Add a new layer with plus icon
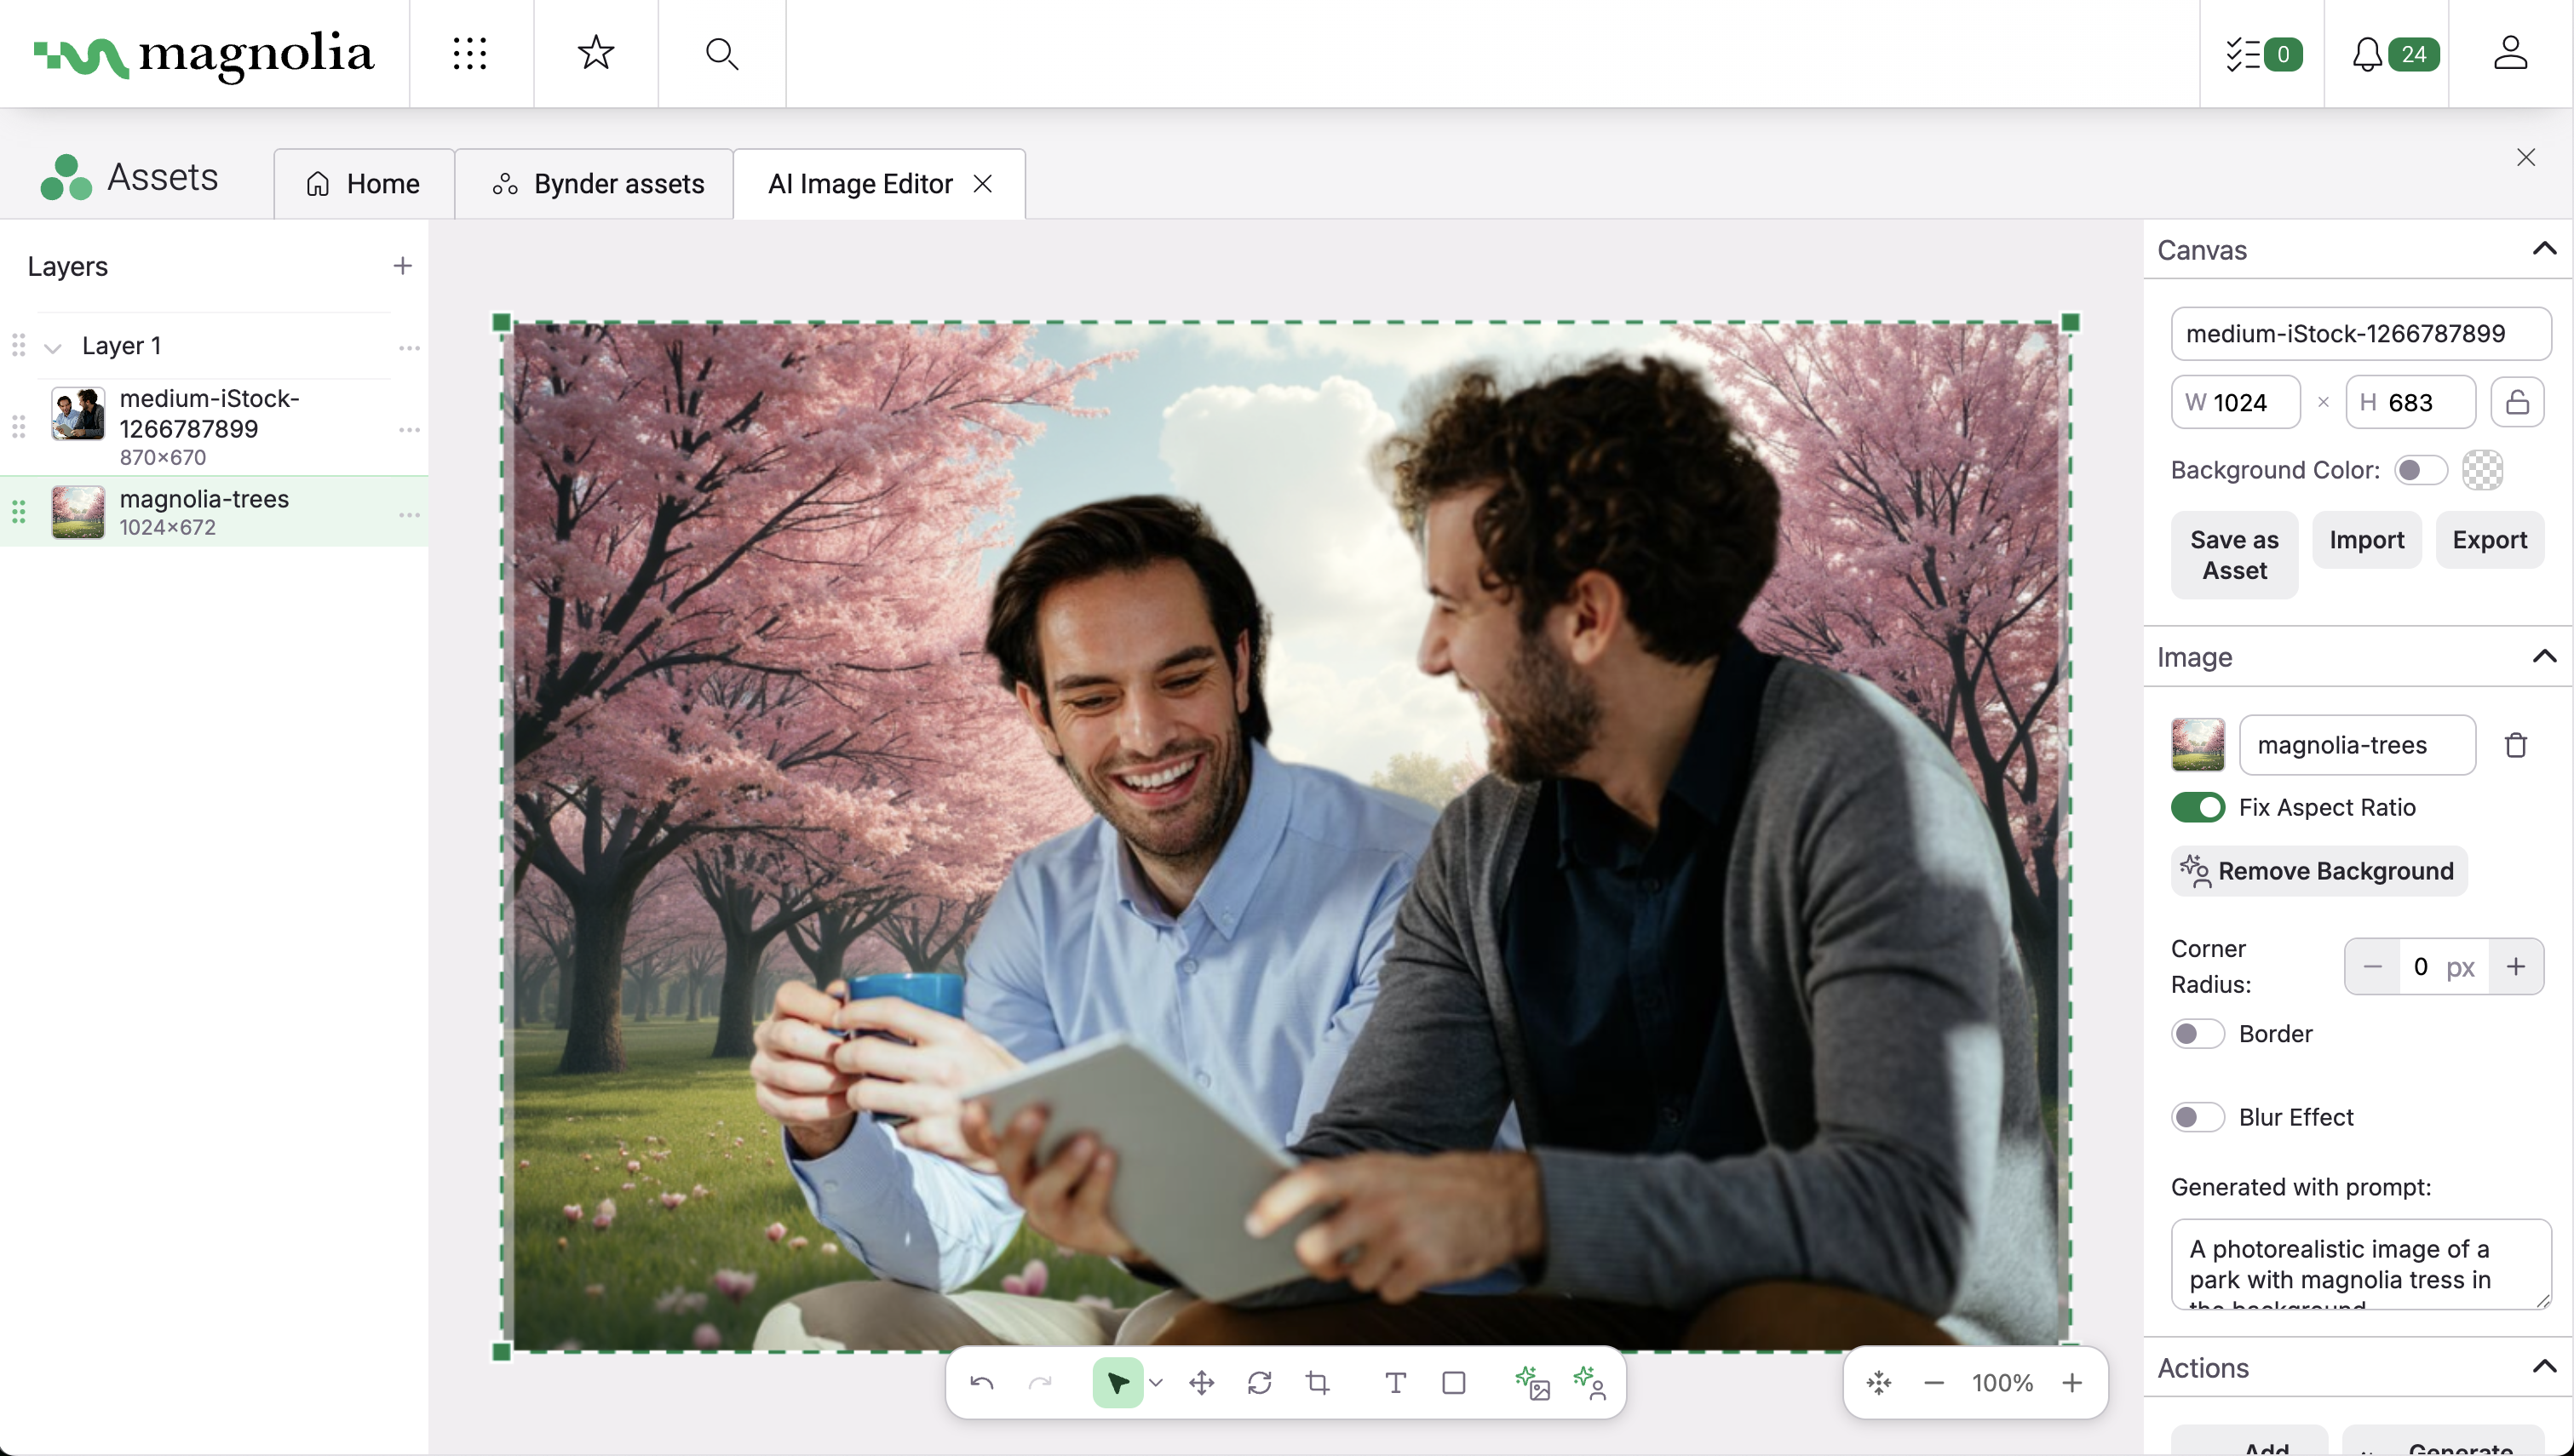Viewport: 2574px width, 1456px height. click(402, 266)
